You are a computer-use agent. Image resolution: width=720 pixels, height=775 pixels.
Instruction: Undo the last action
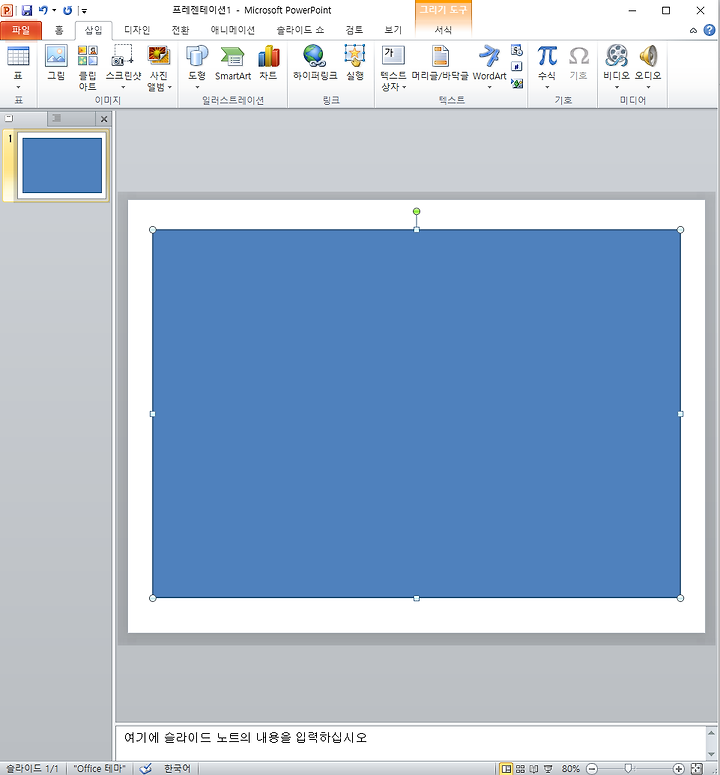click(x=43, y=10)
